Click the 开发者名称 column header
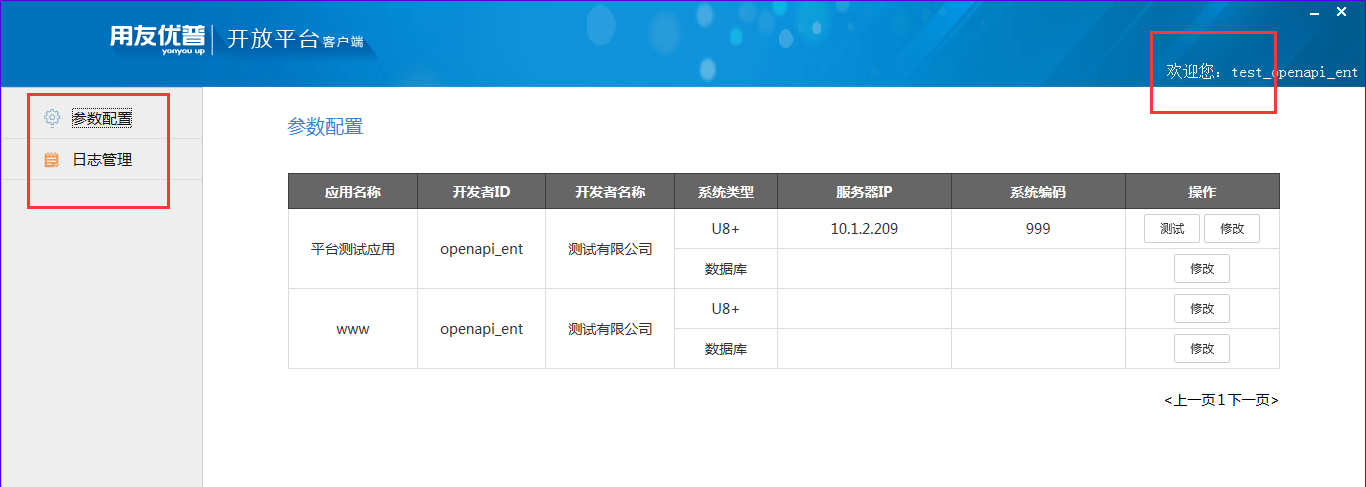 [610, 192]
